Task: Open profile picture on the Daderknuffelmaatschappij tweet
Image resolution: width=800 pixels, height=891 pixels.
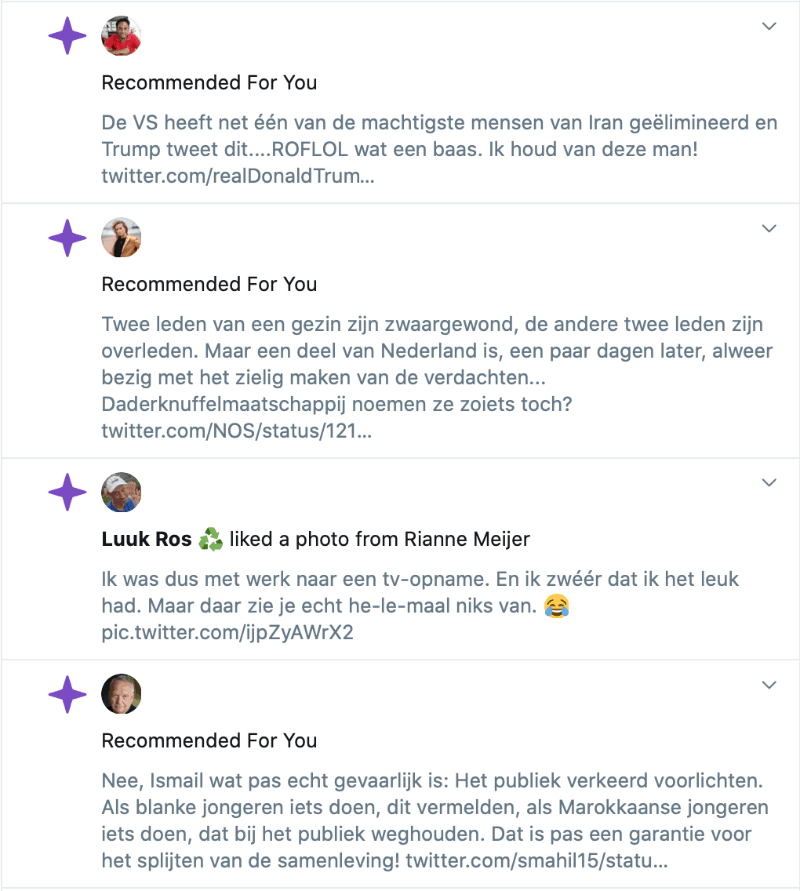Action: (121, 238)
